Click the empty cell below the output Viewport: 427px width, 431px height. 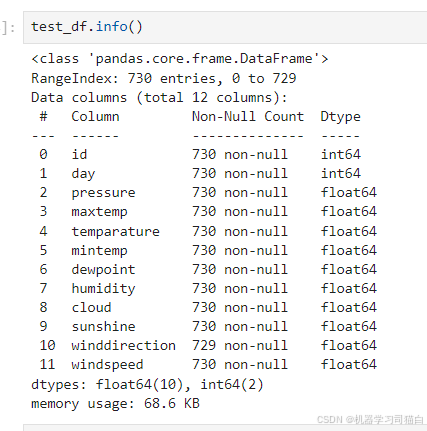click(x=225, y=428)
